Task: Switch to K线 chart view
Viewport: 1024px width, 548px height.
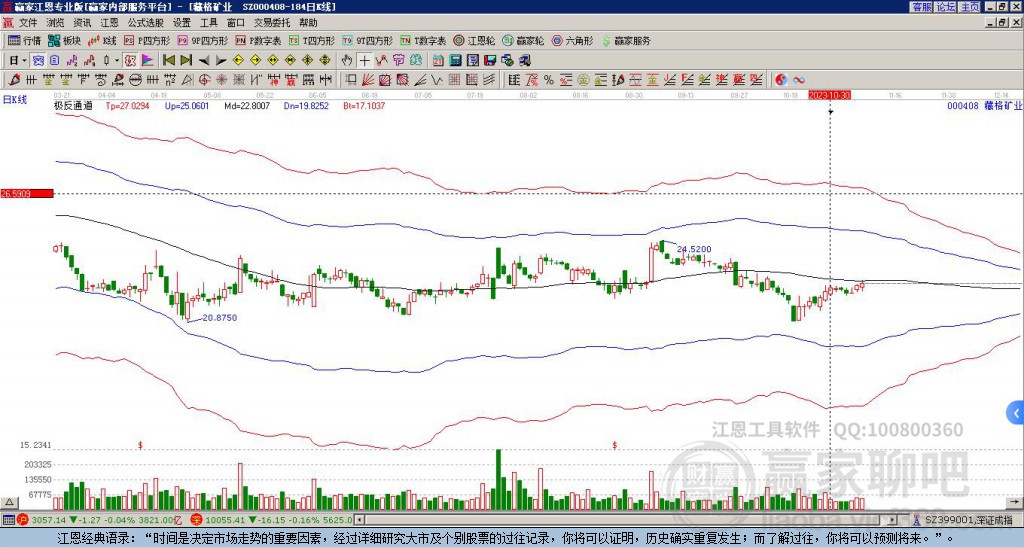Action: (x=101, y=40)
